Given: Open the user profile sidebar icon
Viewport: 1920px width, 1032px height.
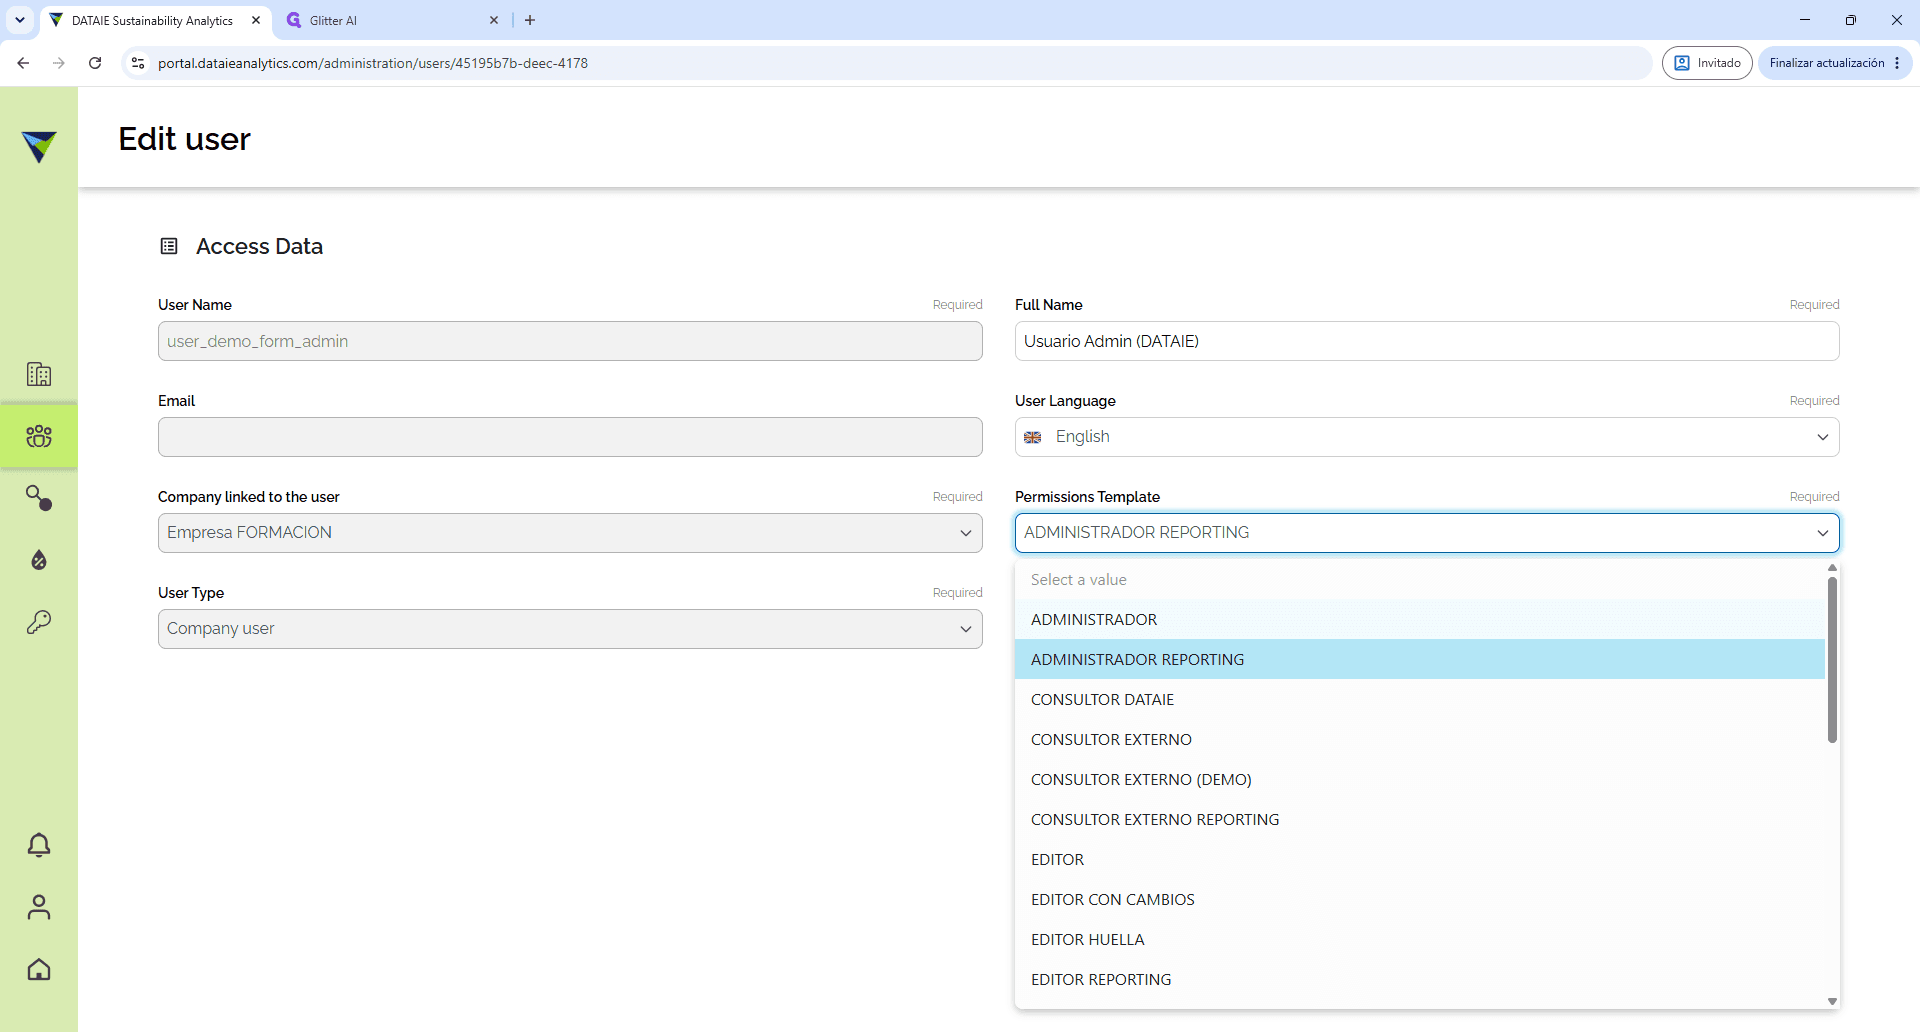Looking at the screenshot, I should click(39, 907).
